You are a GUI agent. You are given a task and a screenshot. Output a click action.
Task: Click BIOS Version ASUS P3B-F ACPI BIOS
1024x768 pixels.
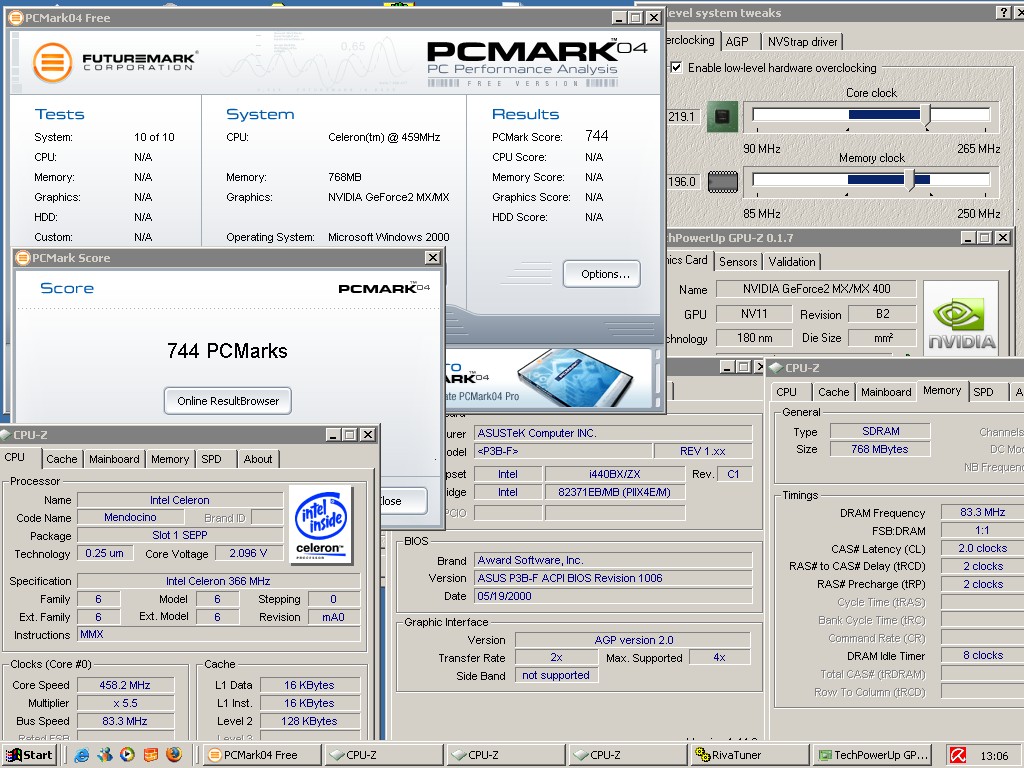613,578
